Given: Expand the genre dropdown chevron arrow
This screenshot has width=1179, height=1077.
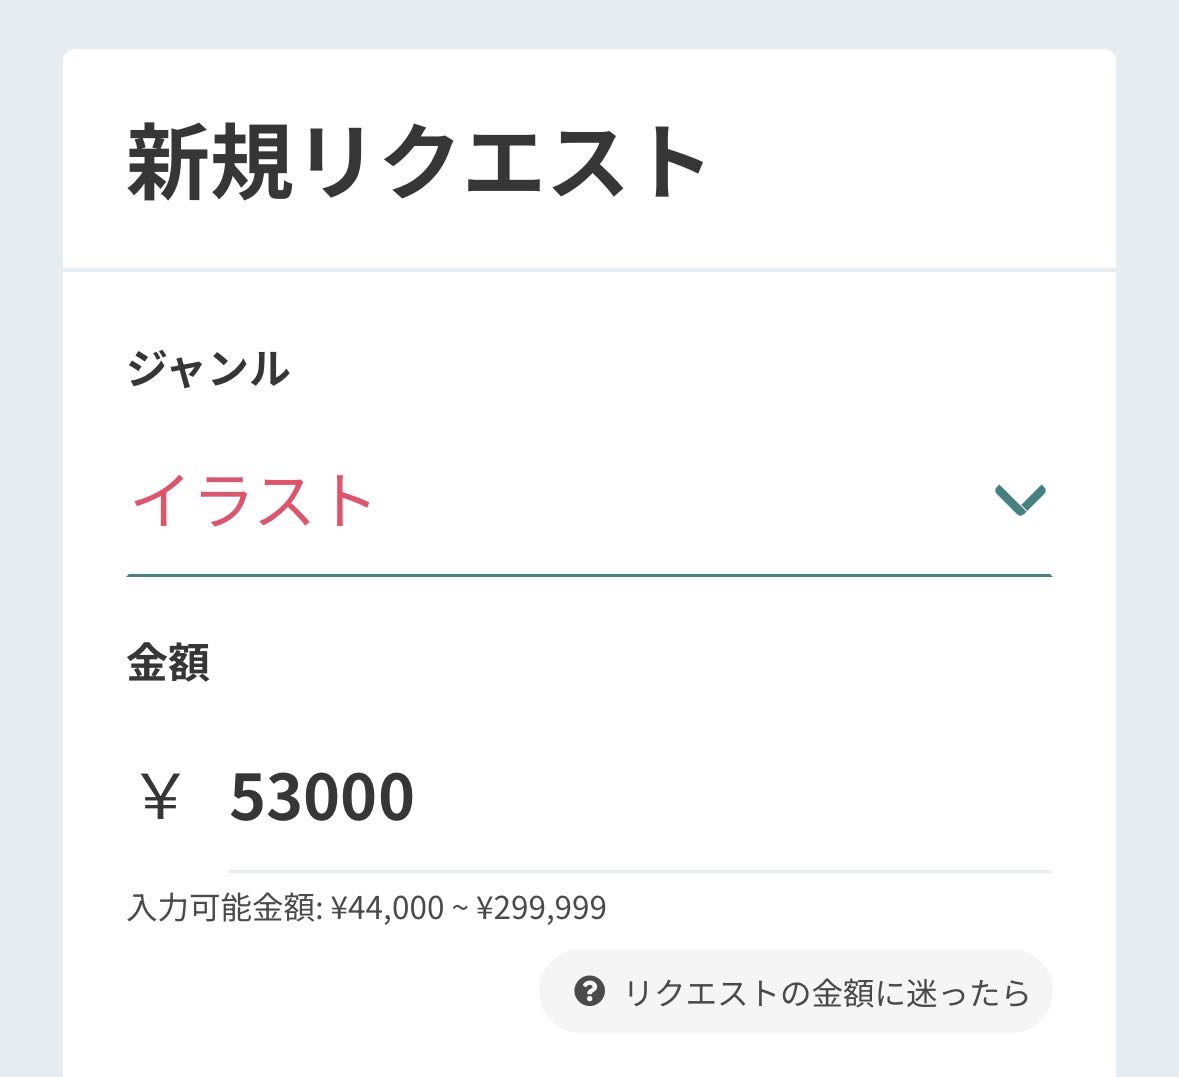Looking at the screenshot, I should pyautogui.click(x=1020, y=499).
